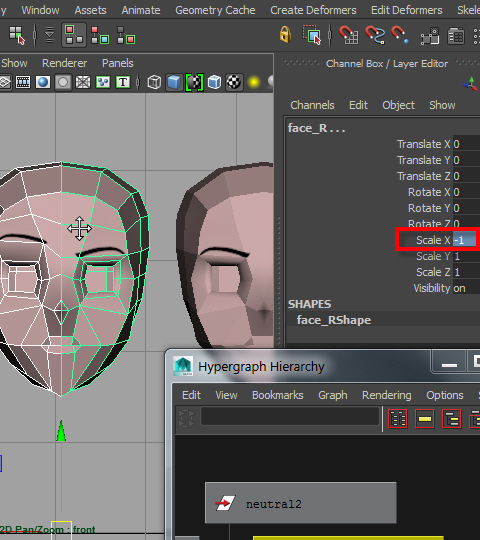Click the light blue shaded cube viewport icon
Image resolution: width=480 pixels, height=540 pixels.
tap(214, 82)
